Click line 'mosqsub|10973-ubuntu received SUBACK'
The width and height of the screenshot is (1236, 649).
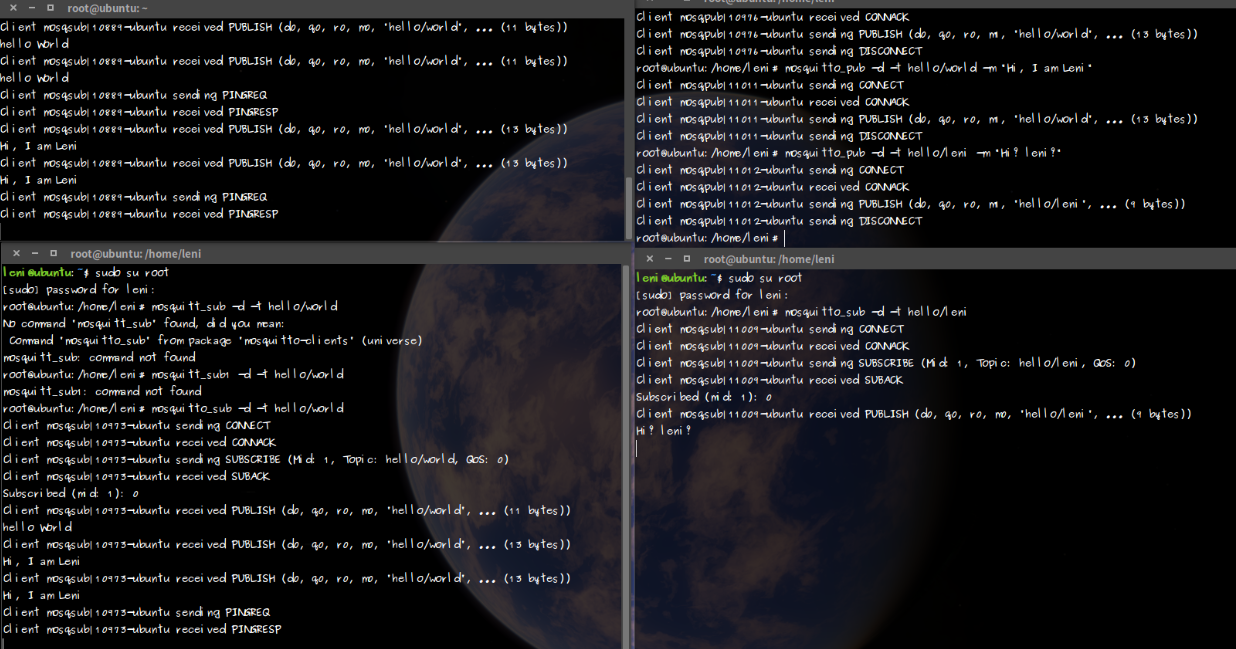coord(135,476)
